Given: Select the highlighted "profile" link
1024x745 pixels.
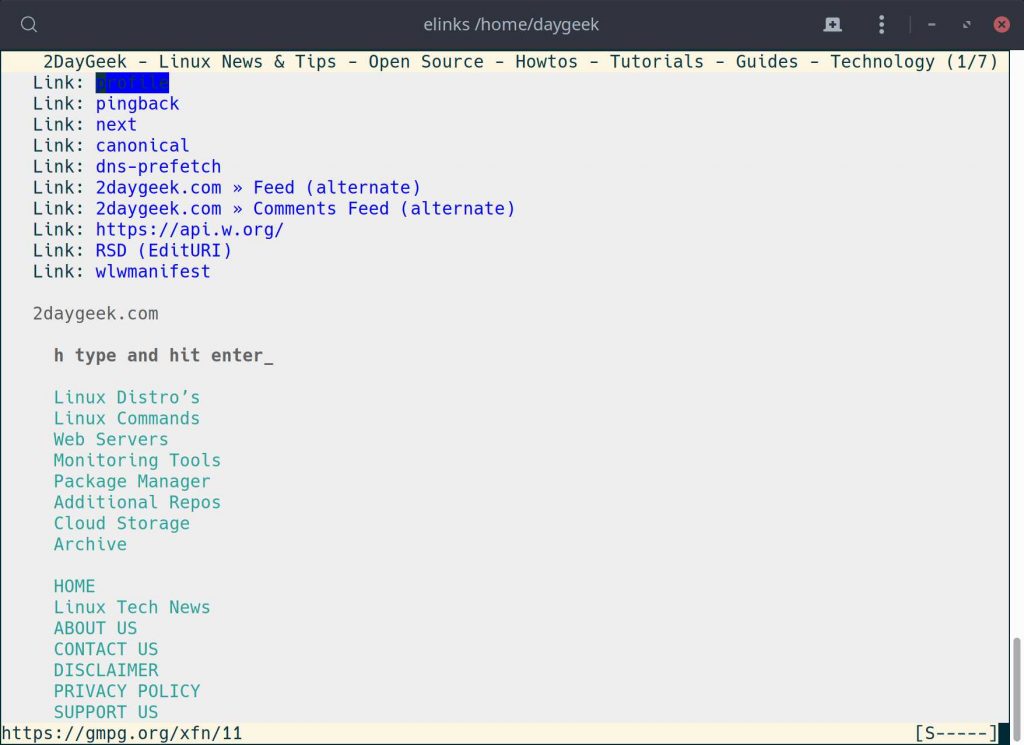Looking at the screenshot, I should (131, 82).
